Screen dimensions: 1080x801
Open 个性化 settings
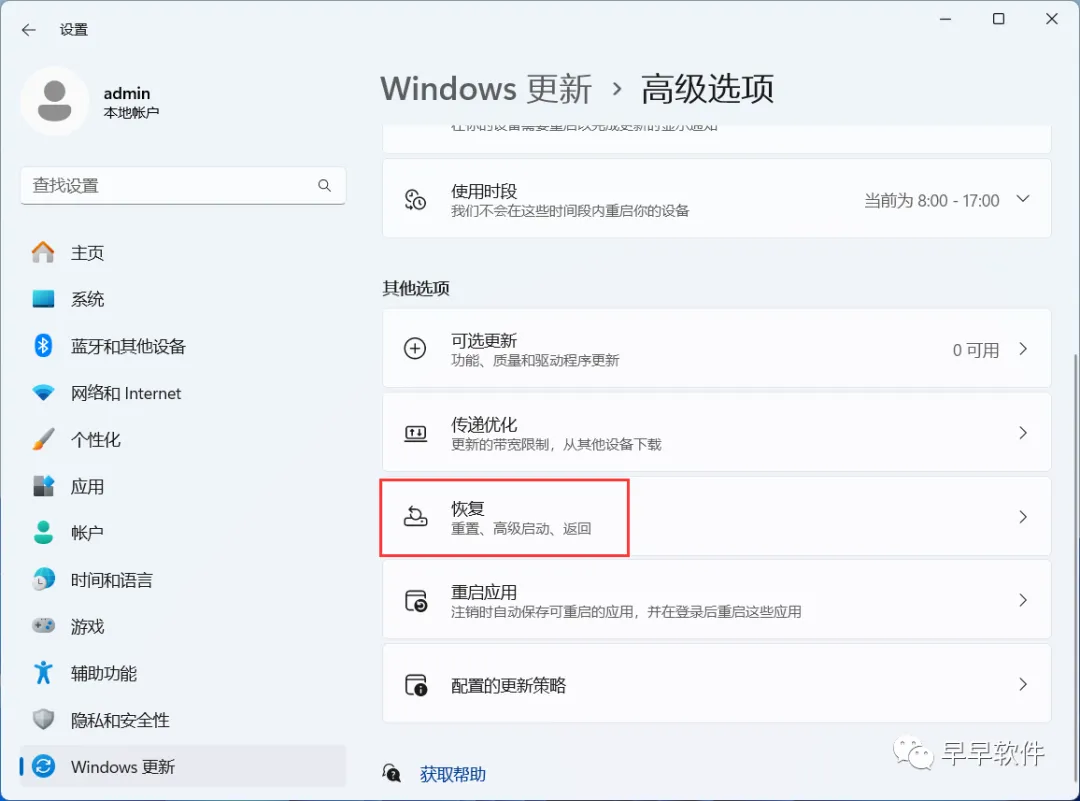(183, 439)
